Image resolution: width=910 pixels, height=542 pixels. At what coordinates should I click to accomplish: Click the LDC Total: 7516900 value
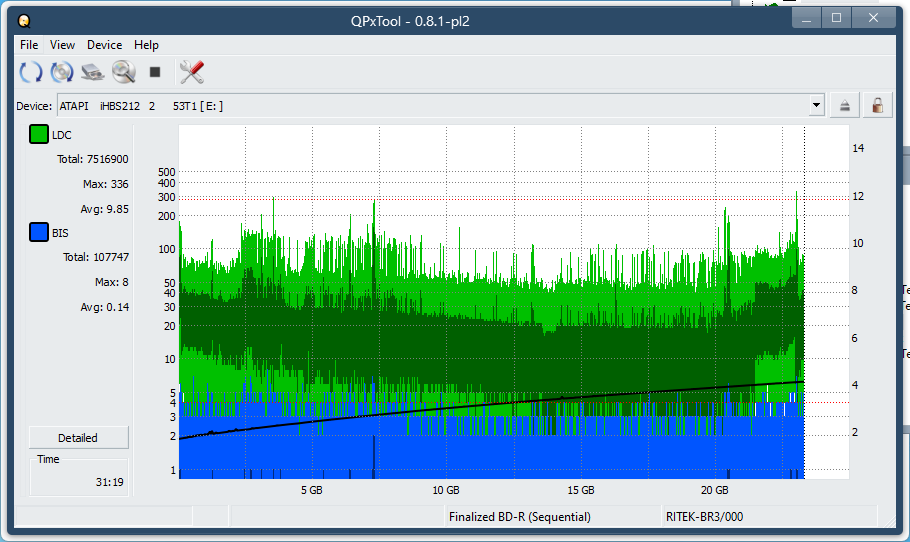tap(92, 159)
